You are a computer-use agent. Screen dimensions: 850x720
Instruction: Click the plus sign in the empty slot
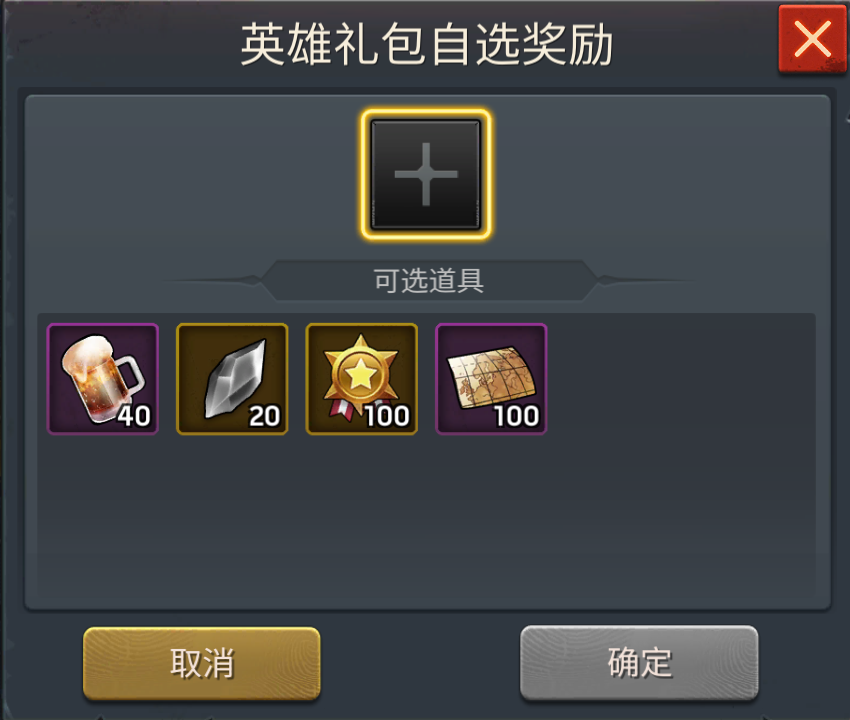click(x=426, y=174)
